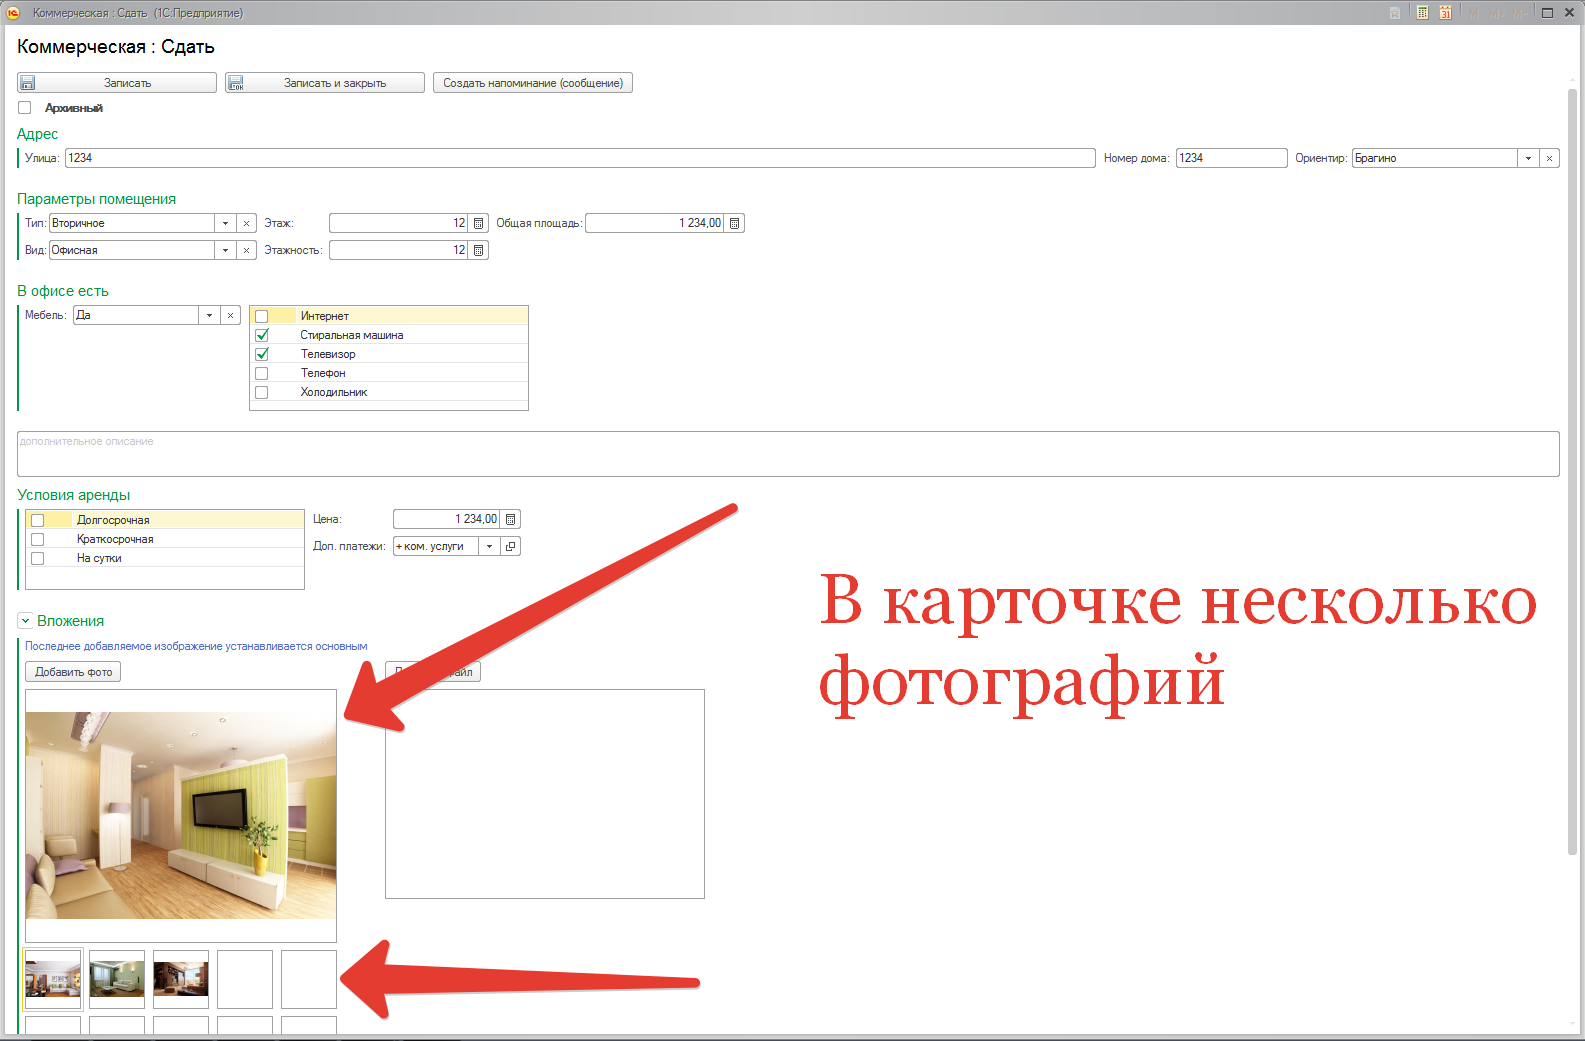Select the second photo thumbnail
Viewport: 1585px width, 1041px height.
point(117,978)
